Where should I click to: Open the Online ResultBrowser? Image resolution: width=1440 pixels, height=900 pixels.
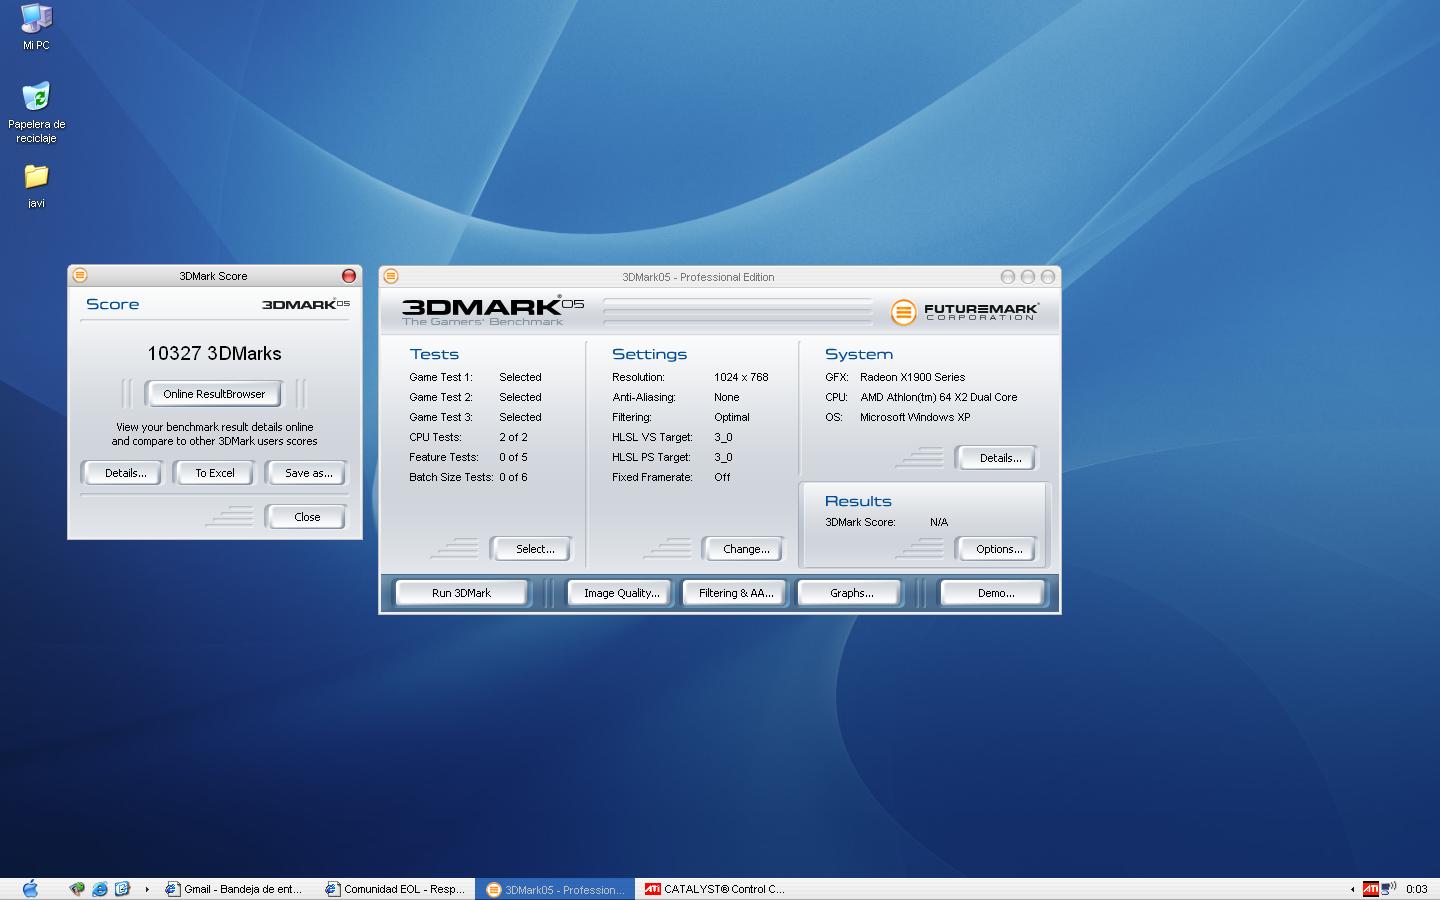(x=214, y=394)
